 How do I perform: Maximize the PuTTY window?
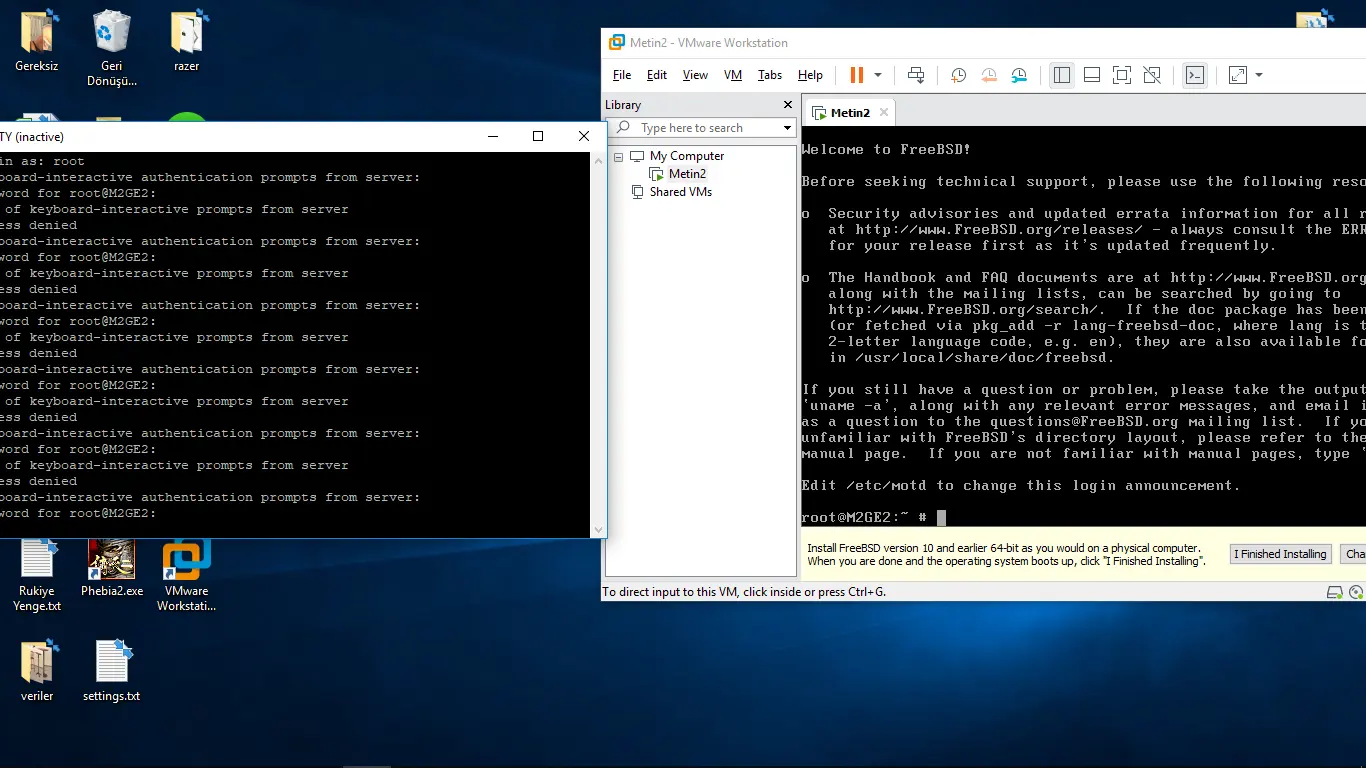538,136
